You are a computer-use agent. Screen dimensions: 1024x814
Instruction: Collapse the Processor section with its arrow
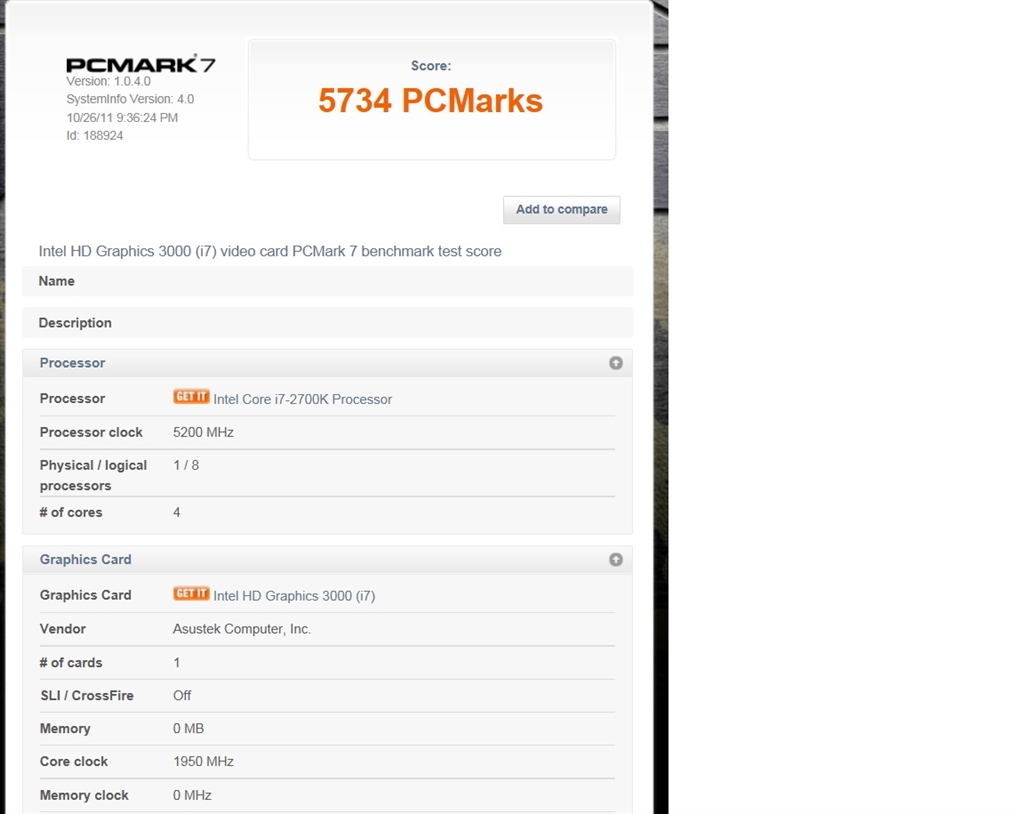click(615, 363)
